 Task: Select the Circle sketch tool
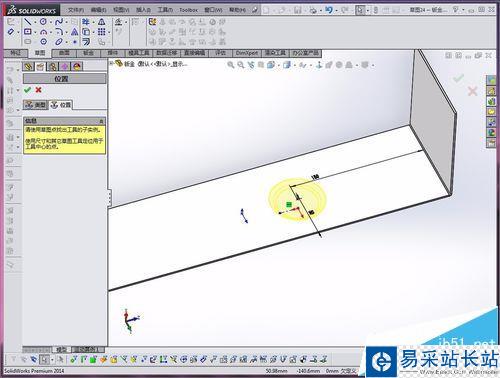click(x=43, y=22)
